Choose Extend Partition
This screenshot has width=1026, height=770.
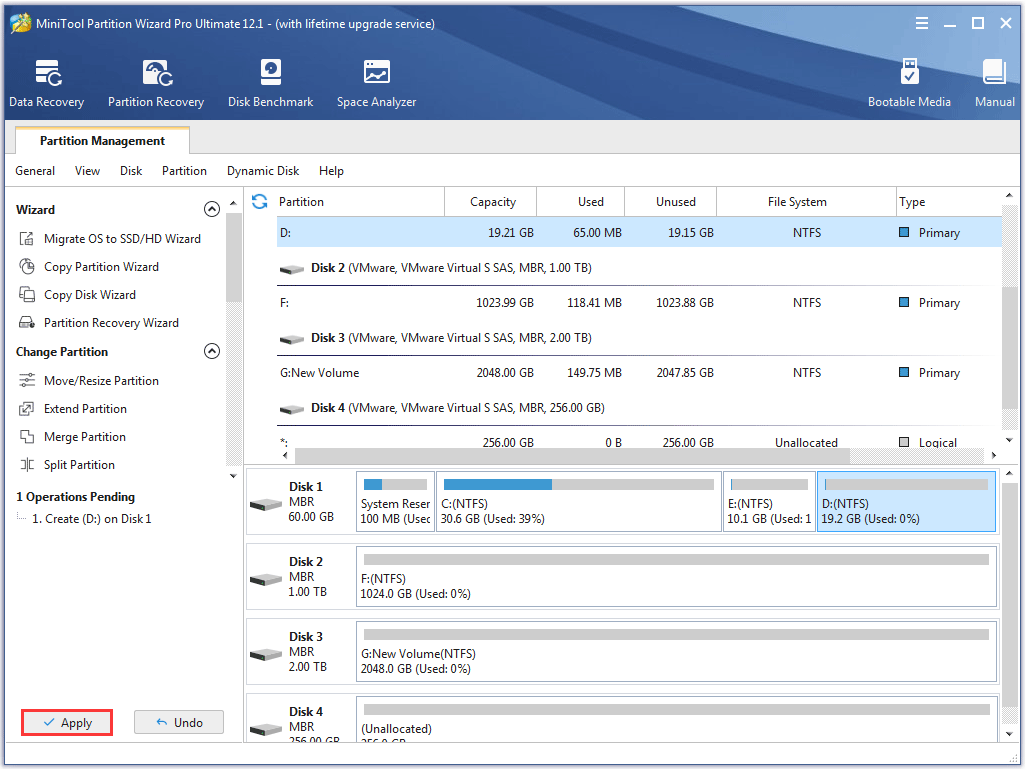click(73, 409)
